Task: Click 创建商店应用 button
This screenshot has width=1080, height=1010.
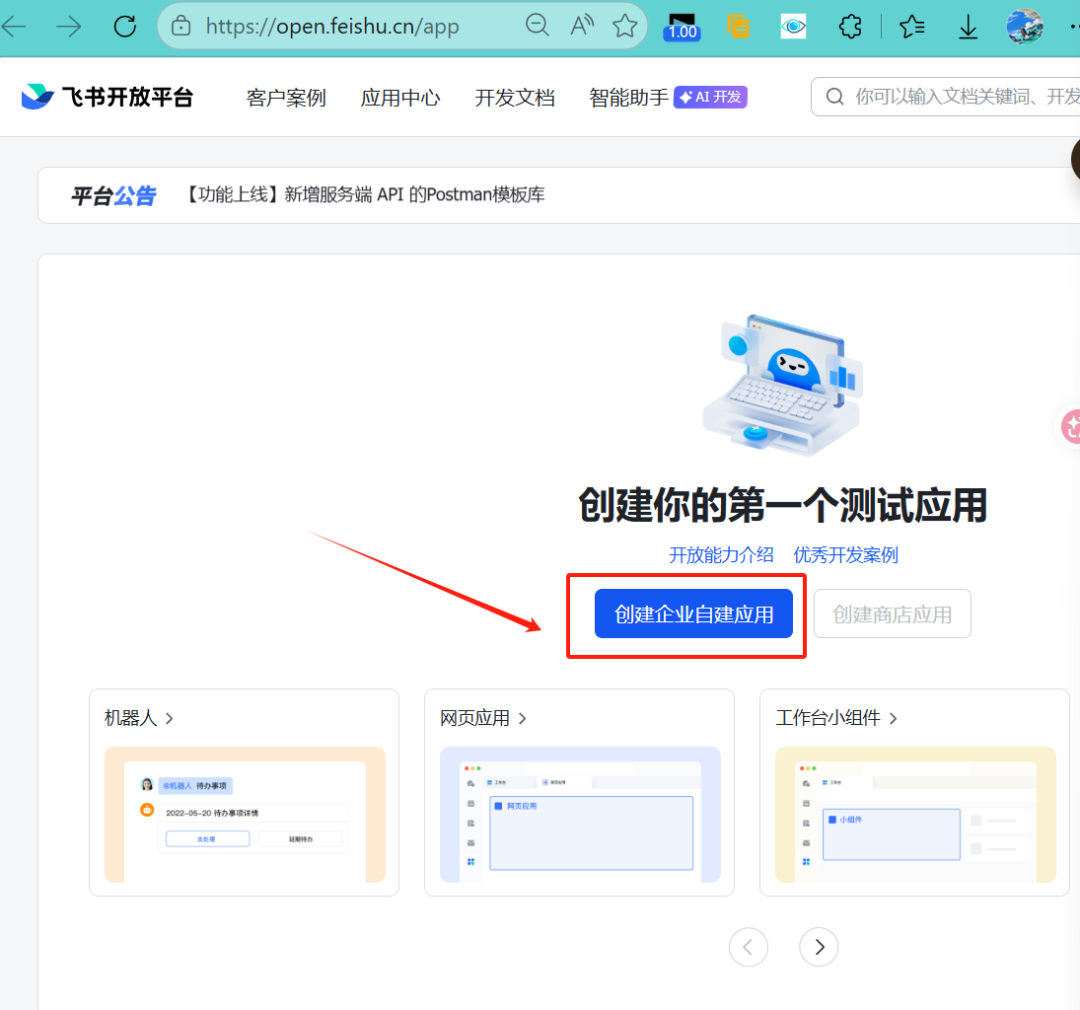Action: click(892, 613)
